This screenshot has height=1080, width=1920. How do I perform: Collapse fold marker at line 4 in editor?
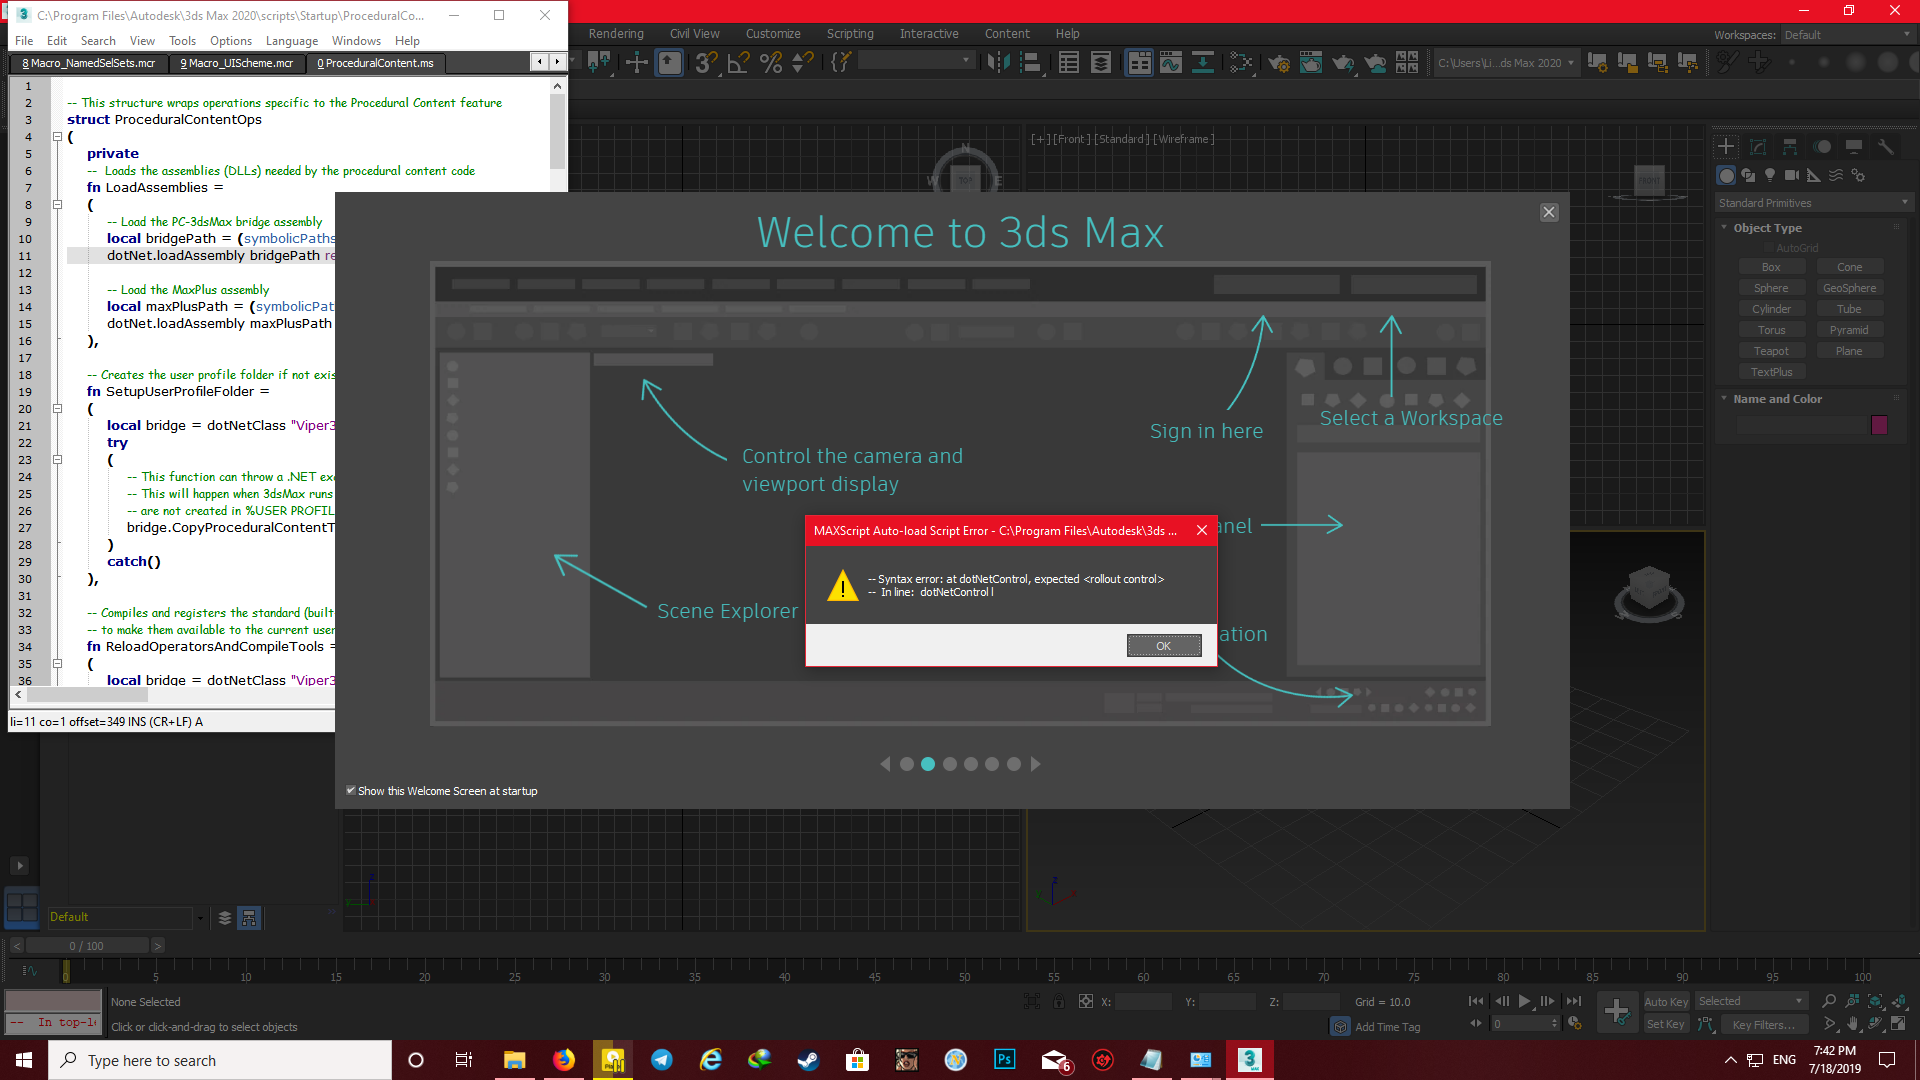[x=57, y=137]
